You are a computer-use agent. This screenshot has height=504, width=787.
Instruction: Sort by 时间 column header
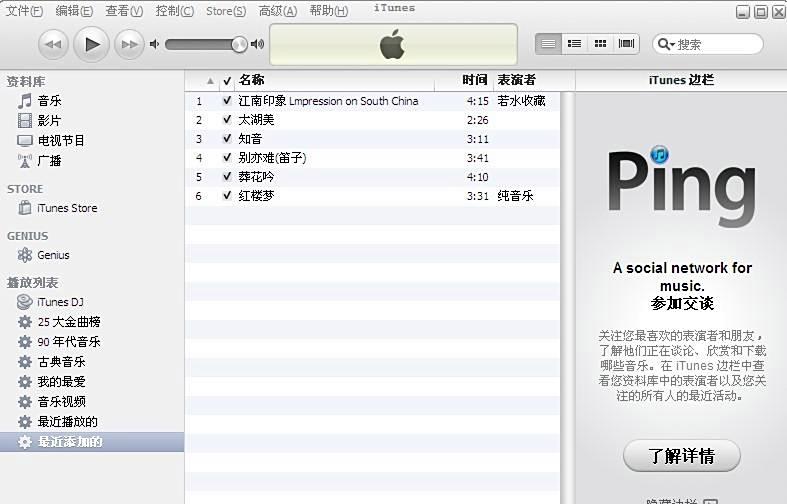(x=464, y=80)
